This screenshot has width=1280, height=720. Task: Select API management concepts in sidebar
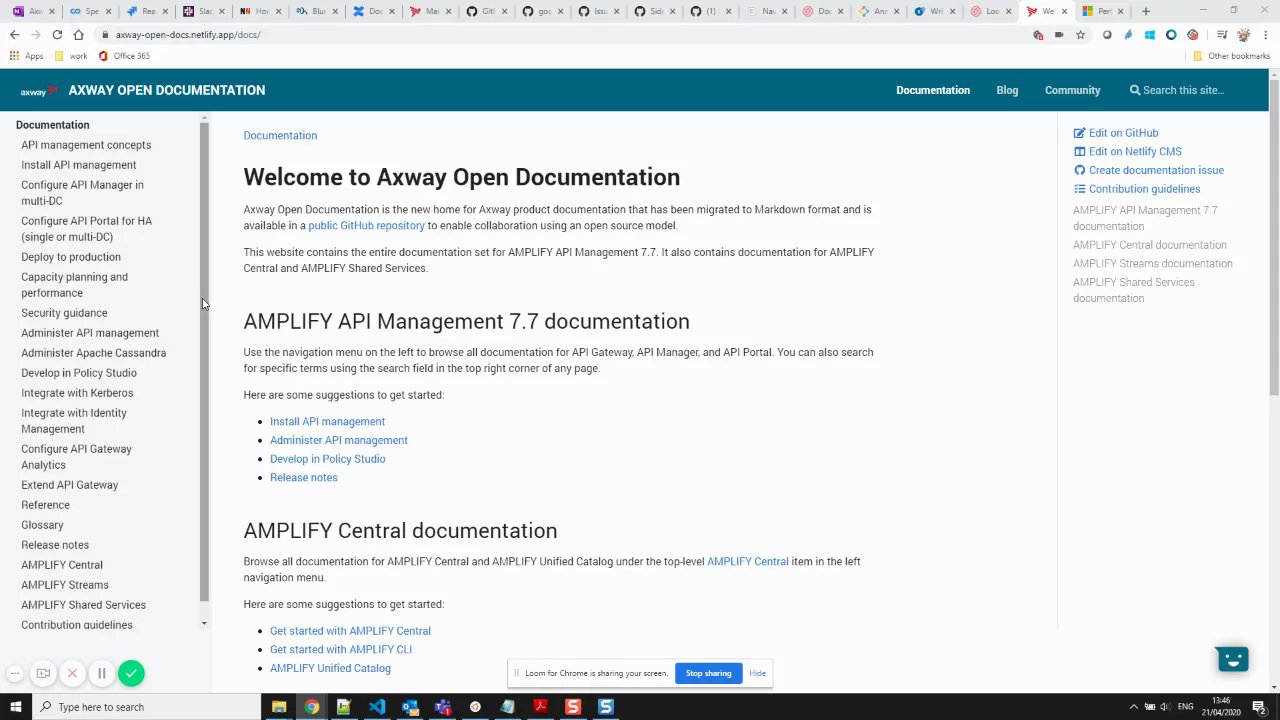pos(86,145)
